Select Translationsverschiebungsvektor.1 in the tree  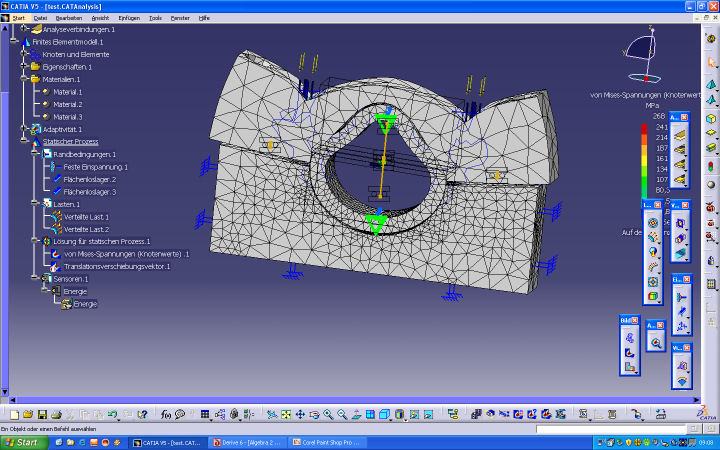point(117,266)
